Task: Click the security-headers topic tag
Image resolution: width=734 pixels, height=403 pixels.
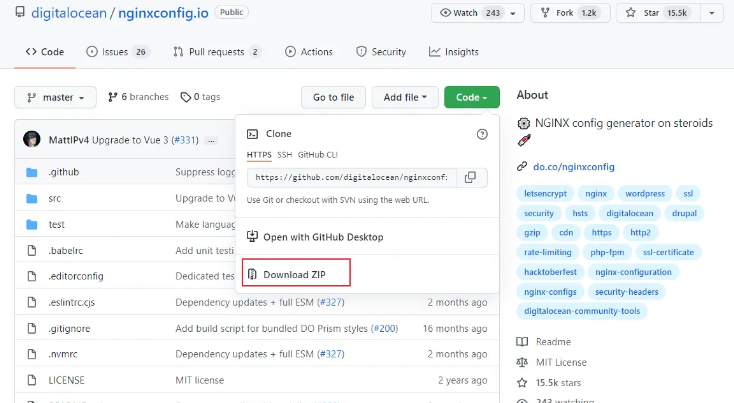Action: click(x=627, y=292)
